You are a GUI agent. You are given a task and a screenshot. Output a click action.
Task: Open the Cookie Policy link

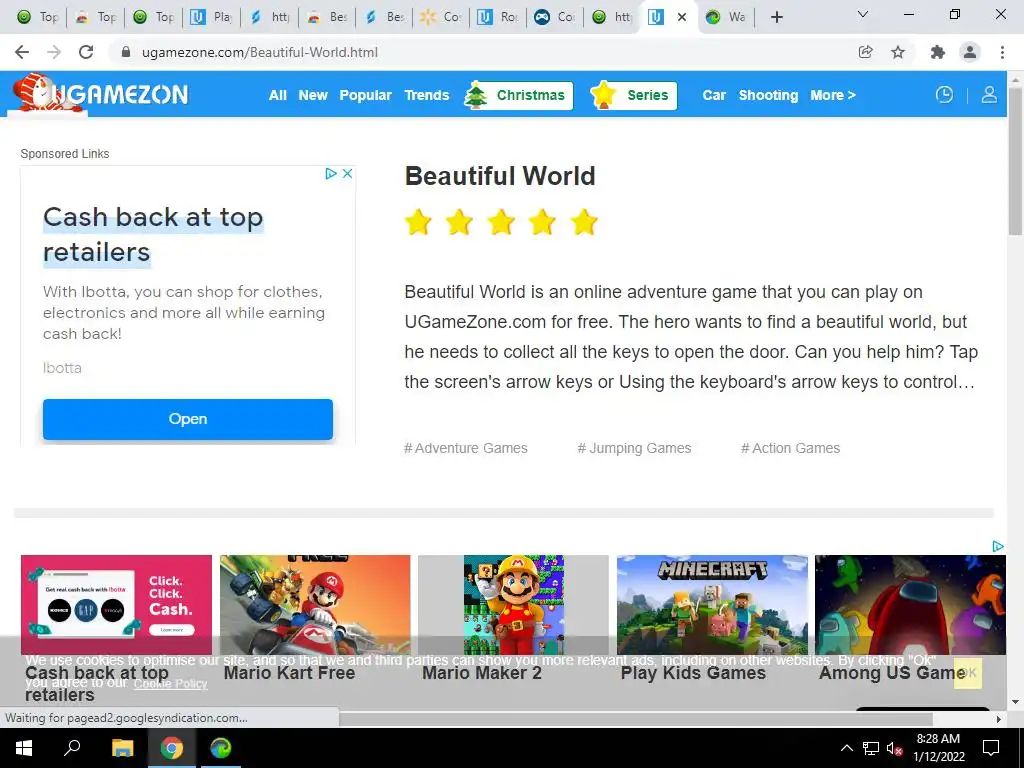click(170, 683)
